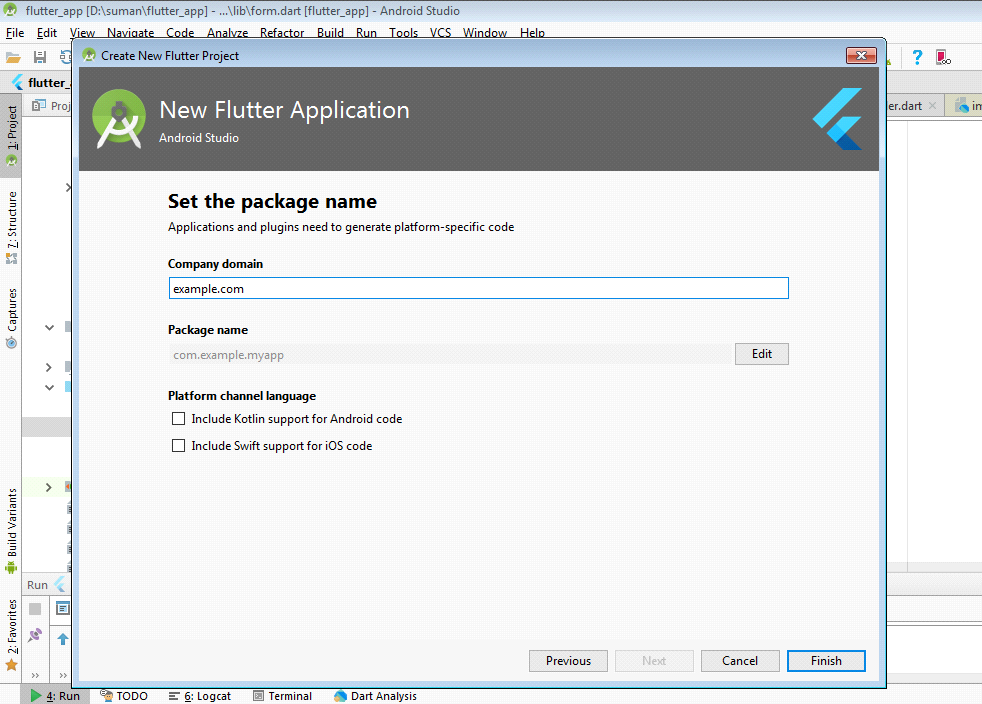Go back with the Previous button
Screen dimensions: 982x704
click(x=568, y=661)
